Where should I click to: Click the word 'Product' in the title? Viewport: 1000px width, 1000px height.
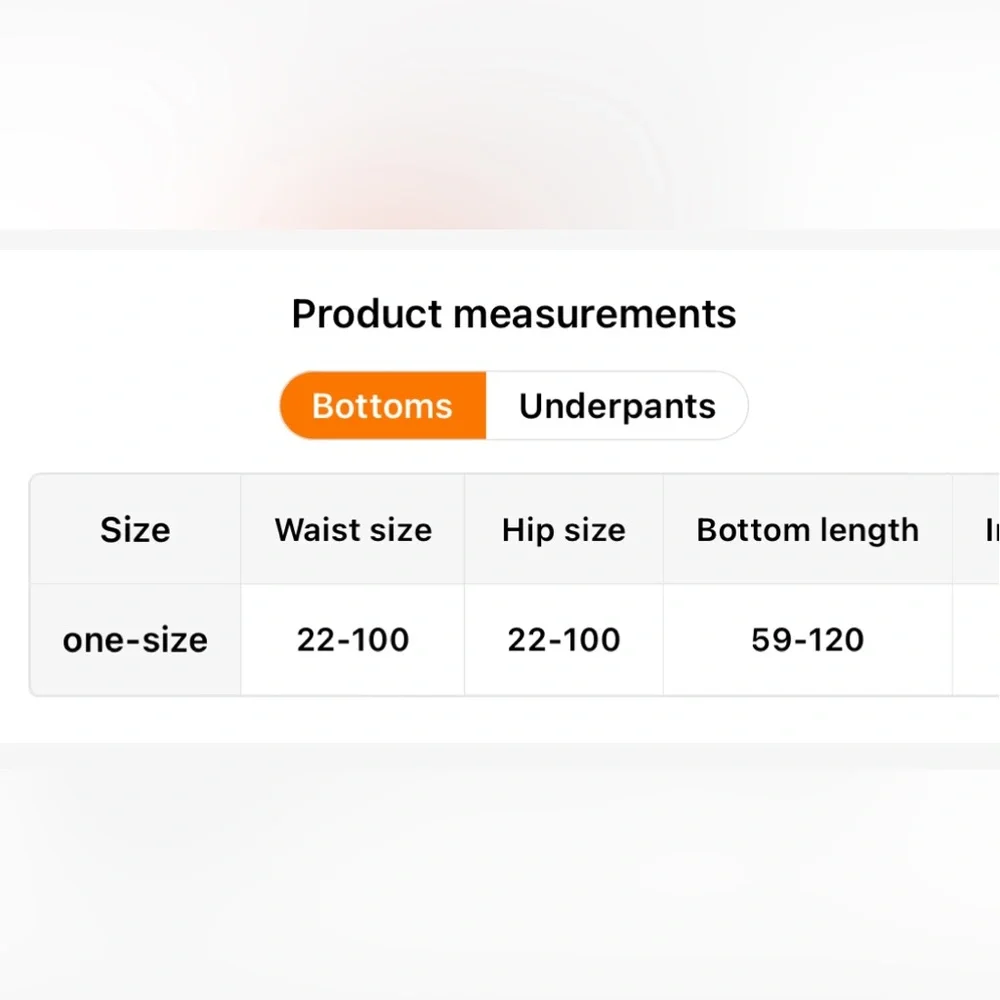[x=367, y=314]
